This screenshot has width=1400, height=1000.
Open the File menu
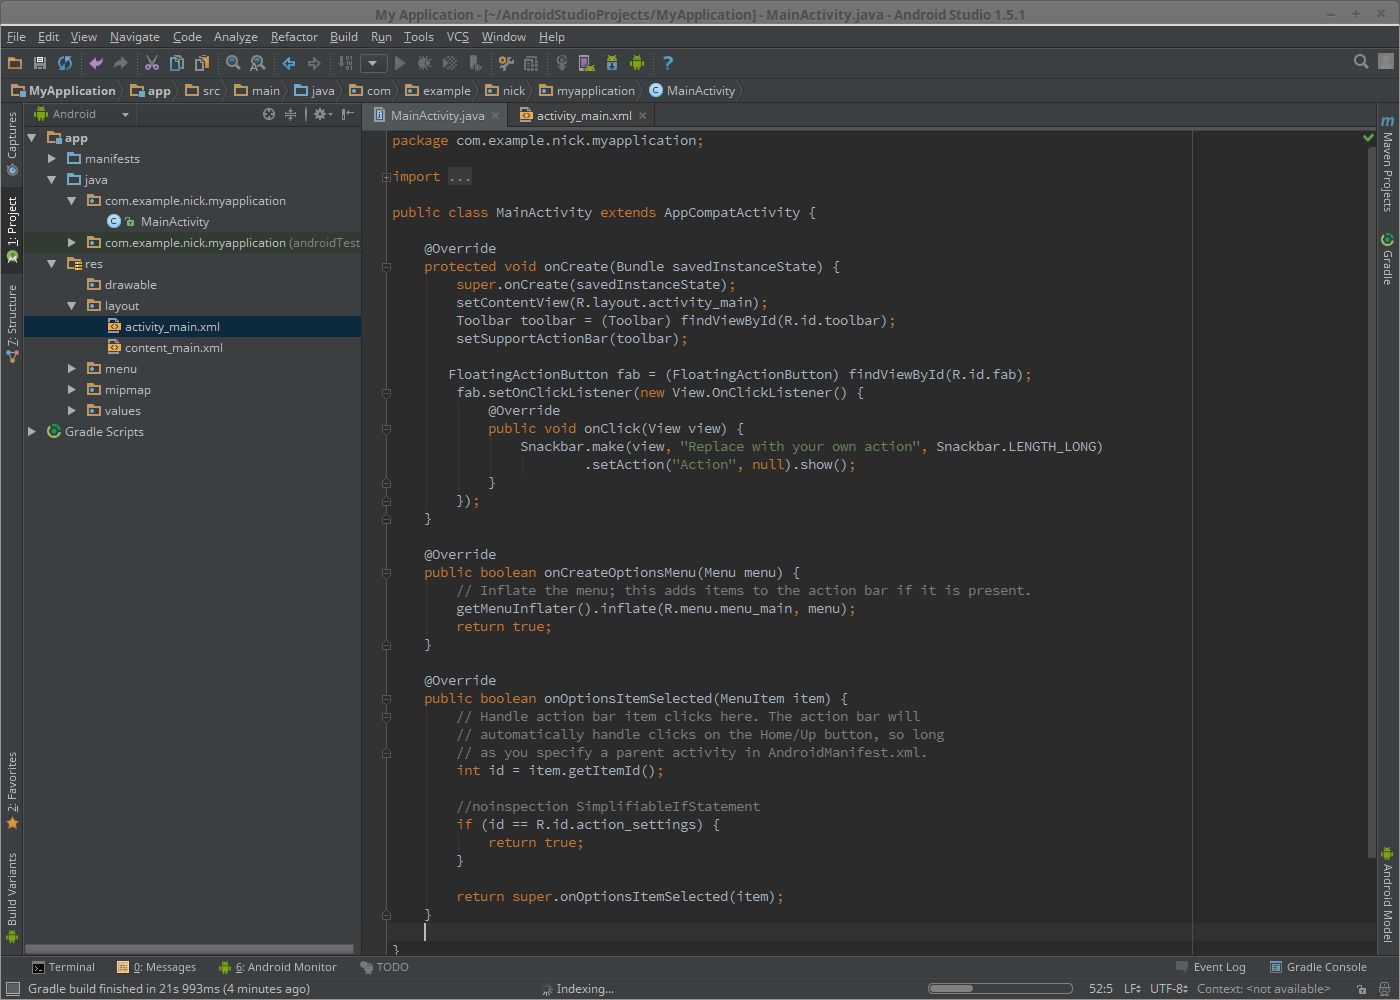pos(16,37)
